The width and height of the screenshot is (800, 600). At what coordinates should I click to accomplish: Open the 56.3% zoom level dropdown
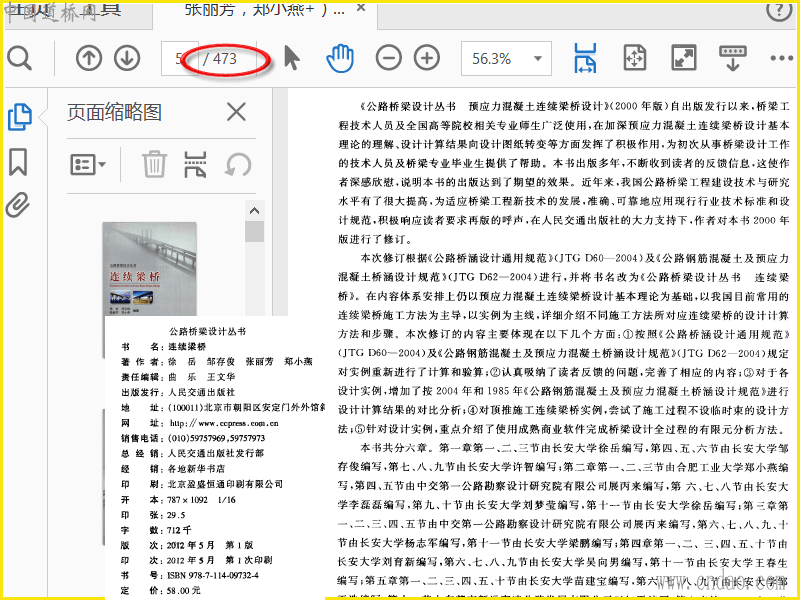(506, 58)
